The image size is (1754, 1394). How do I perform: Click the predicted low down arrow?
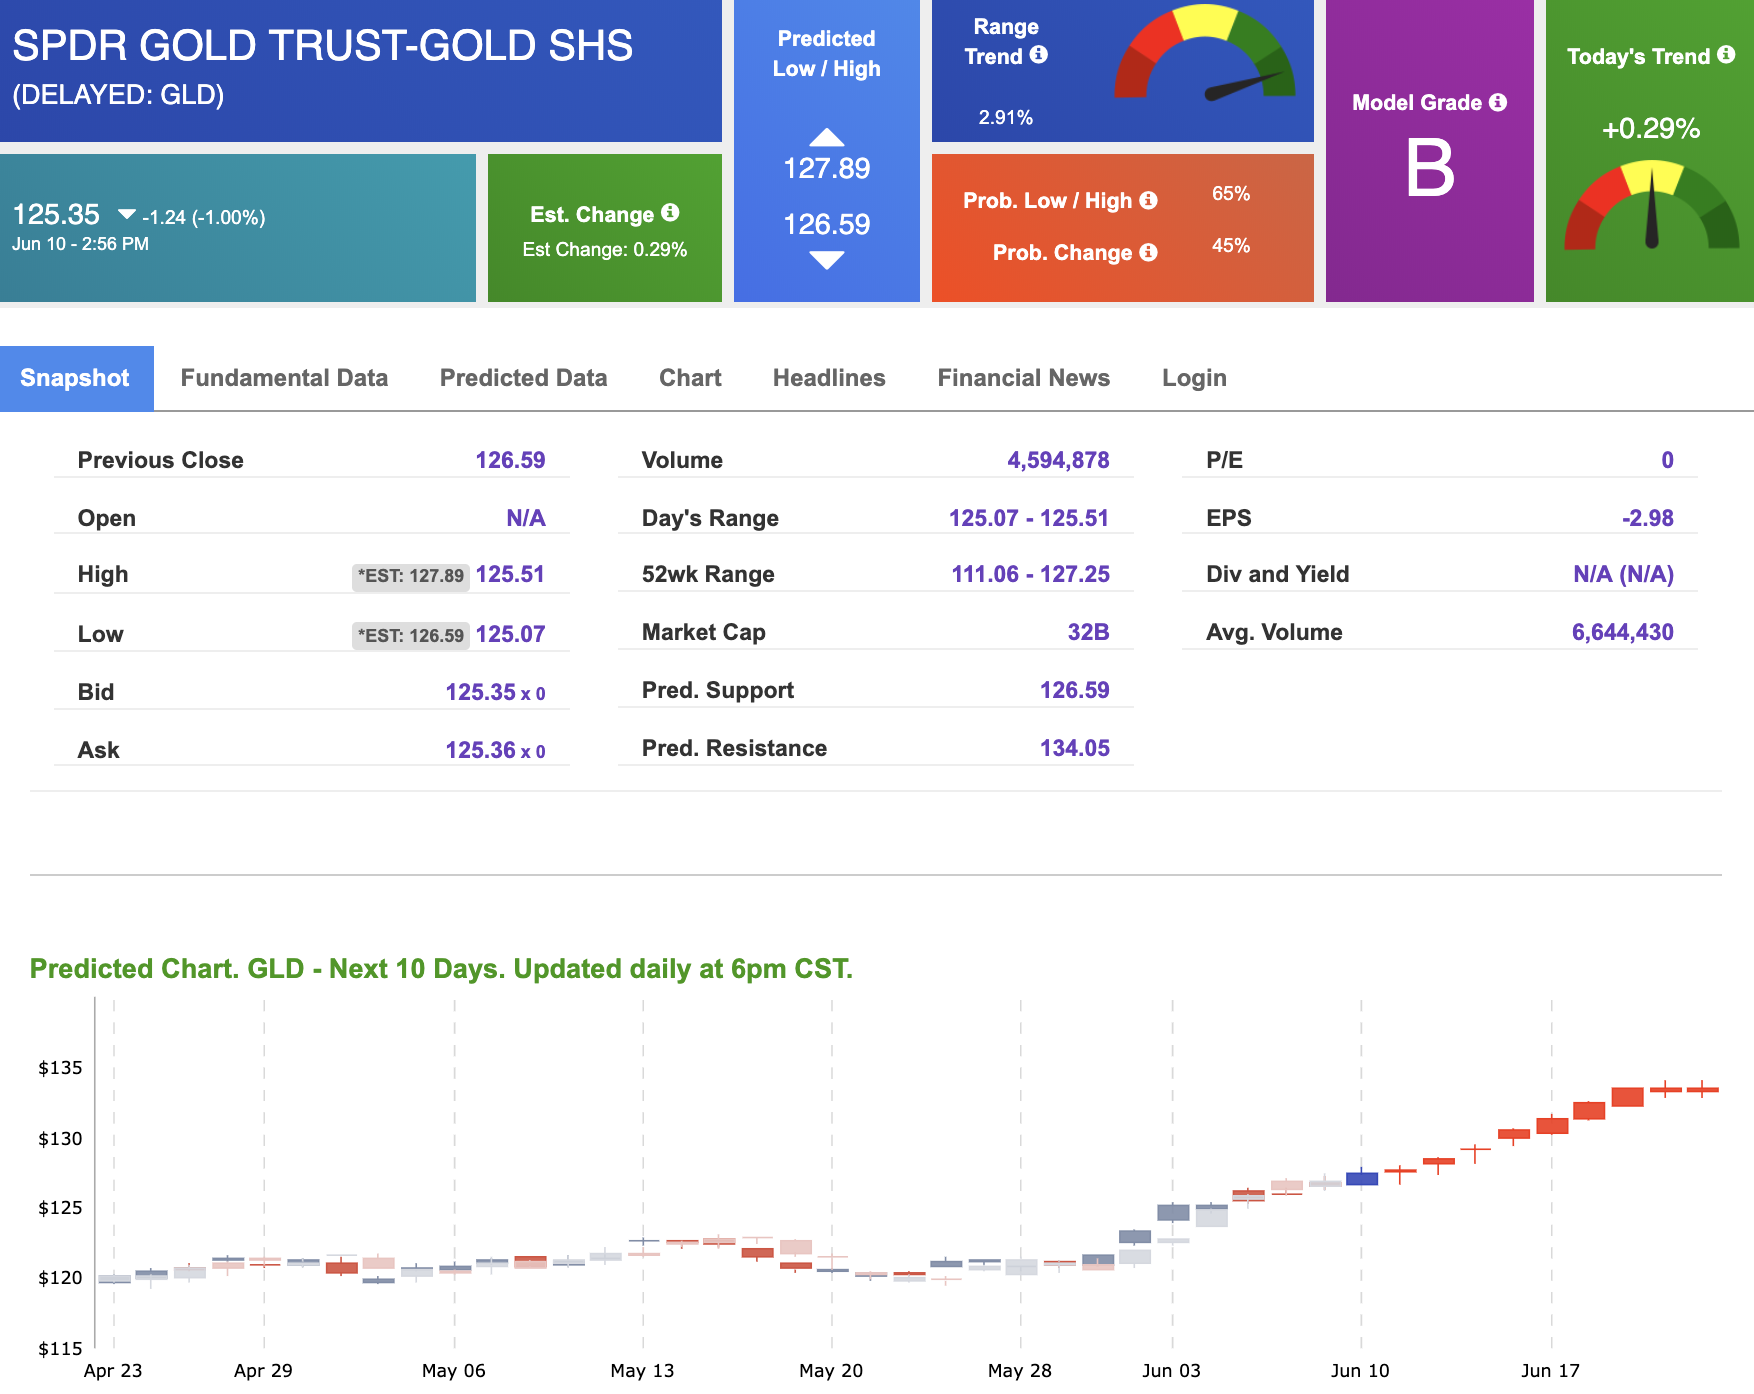827,261
